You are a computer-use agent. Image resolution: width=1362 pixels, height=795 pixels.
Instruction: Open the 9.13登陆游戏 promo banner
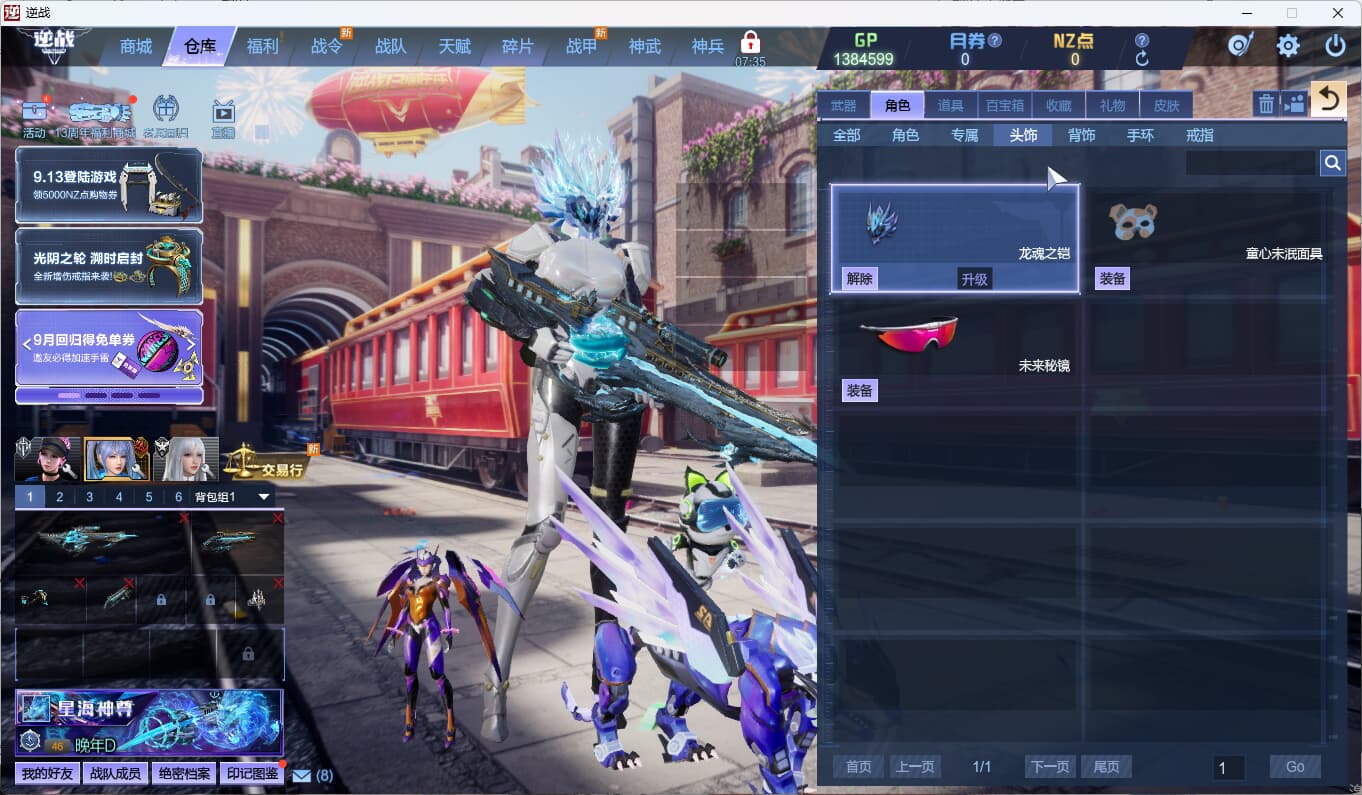[x=109, y=185]
